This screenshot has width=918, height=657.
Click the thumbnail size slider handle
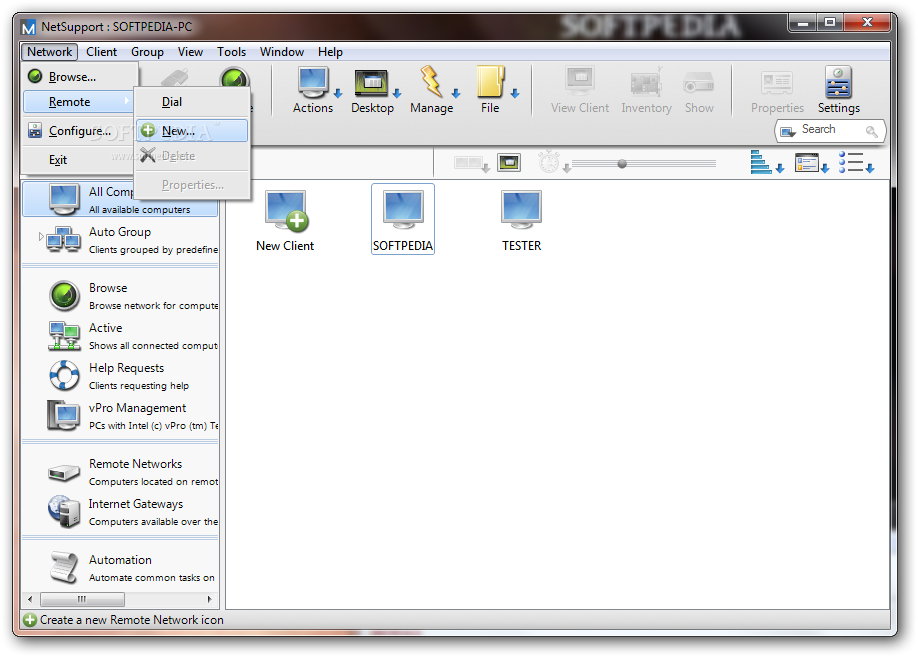coord(622,164)
